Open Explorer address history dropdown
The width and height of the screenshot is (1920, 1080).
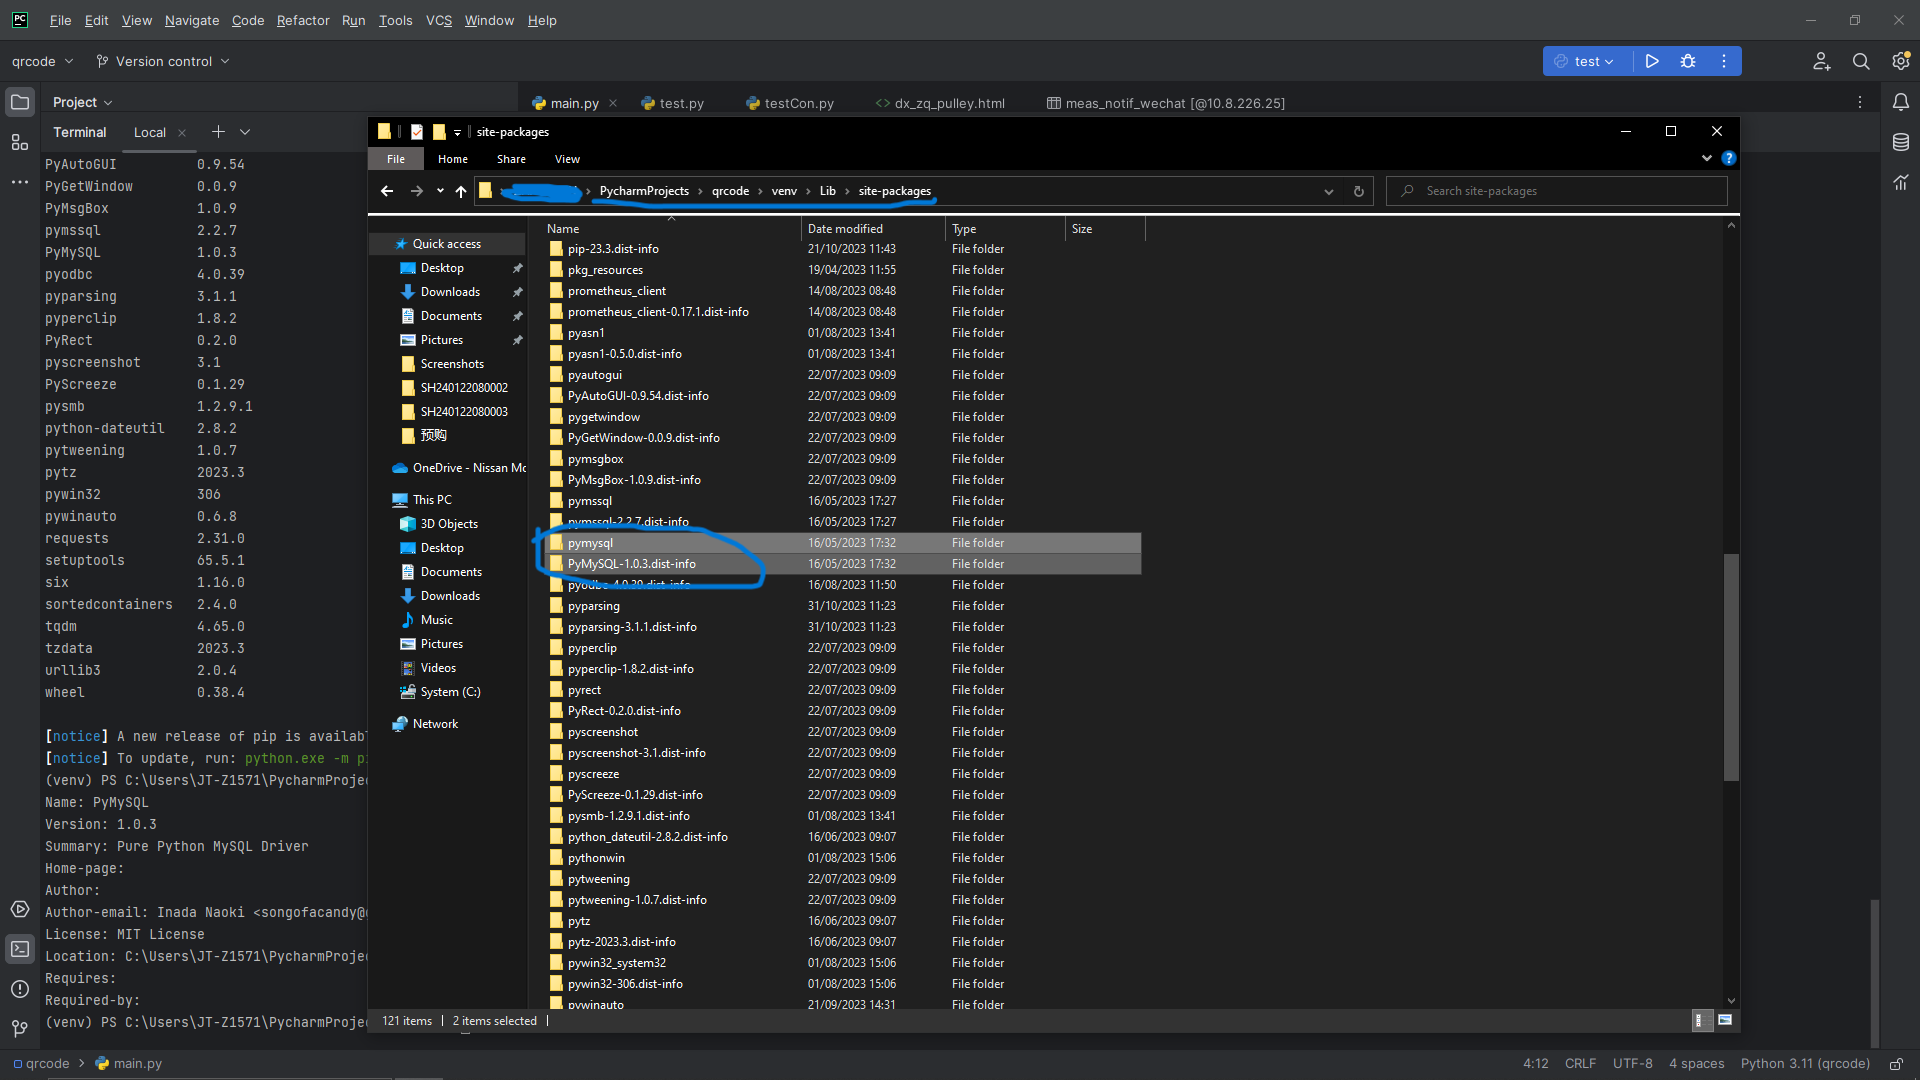tap(1329, 191)
